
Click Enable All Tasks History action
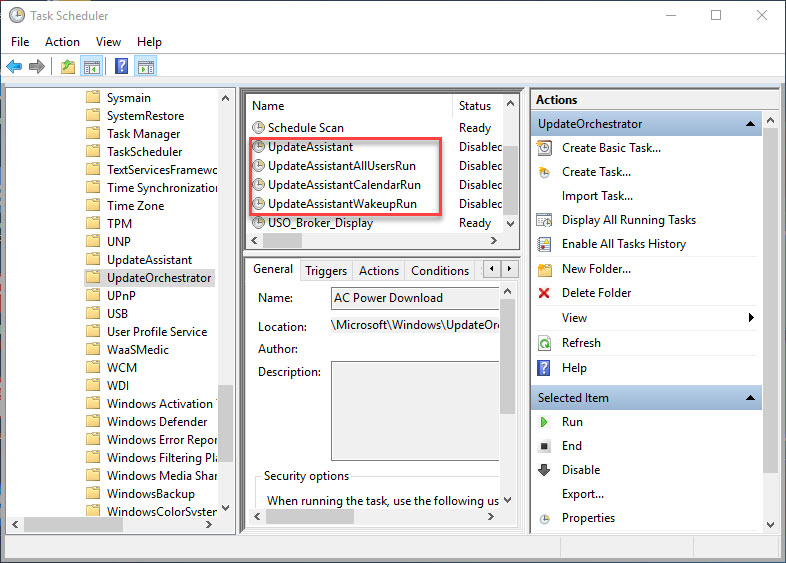click(x=624, y=244)
